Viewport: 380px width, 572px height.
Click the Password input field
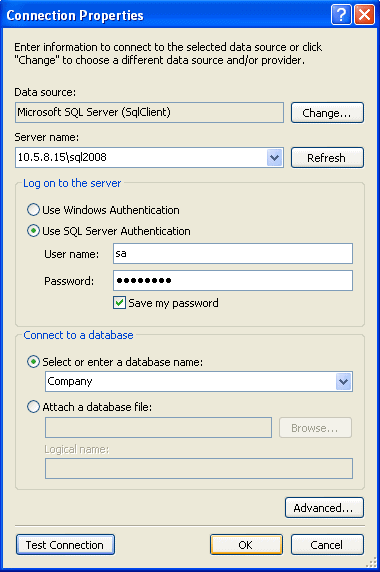pos(233,281)
